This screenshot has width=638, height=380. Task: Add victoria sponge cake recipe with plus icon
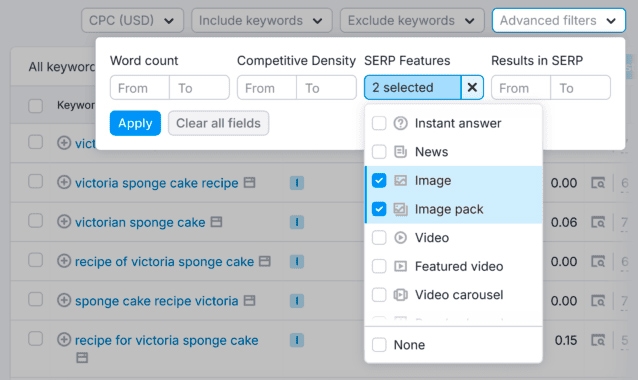pyautogui.click(x=64, y=182)
